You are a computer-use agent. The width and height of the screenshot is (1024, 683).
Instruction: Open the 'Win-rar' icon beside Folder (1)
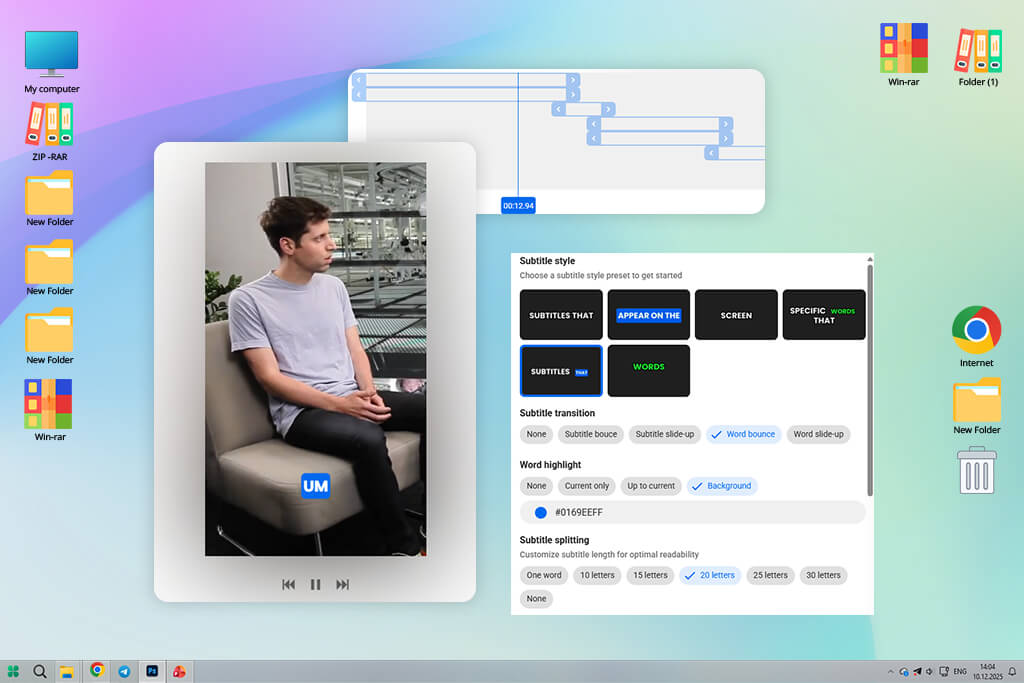pos(903,54)
